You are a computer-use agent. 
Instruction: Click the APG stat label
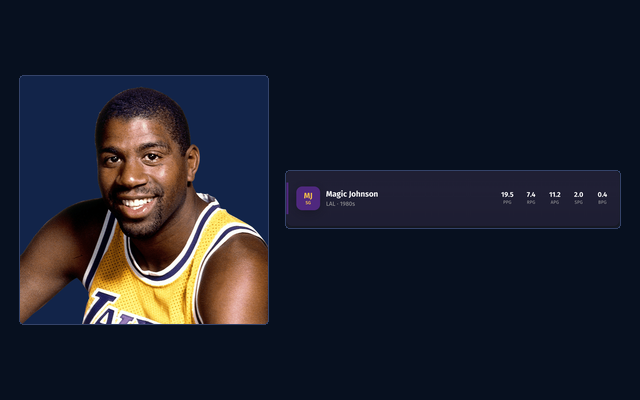555,202
